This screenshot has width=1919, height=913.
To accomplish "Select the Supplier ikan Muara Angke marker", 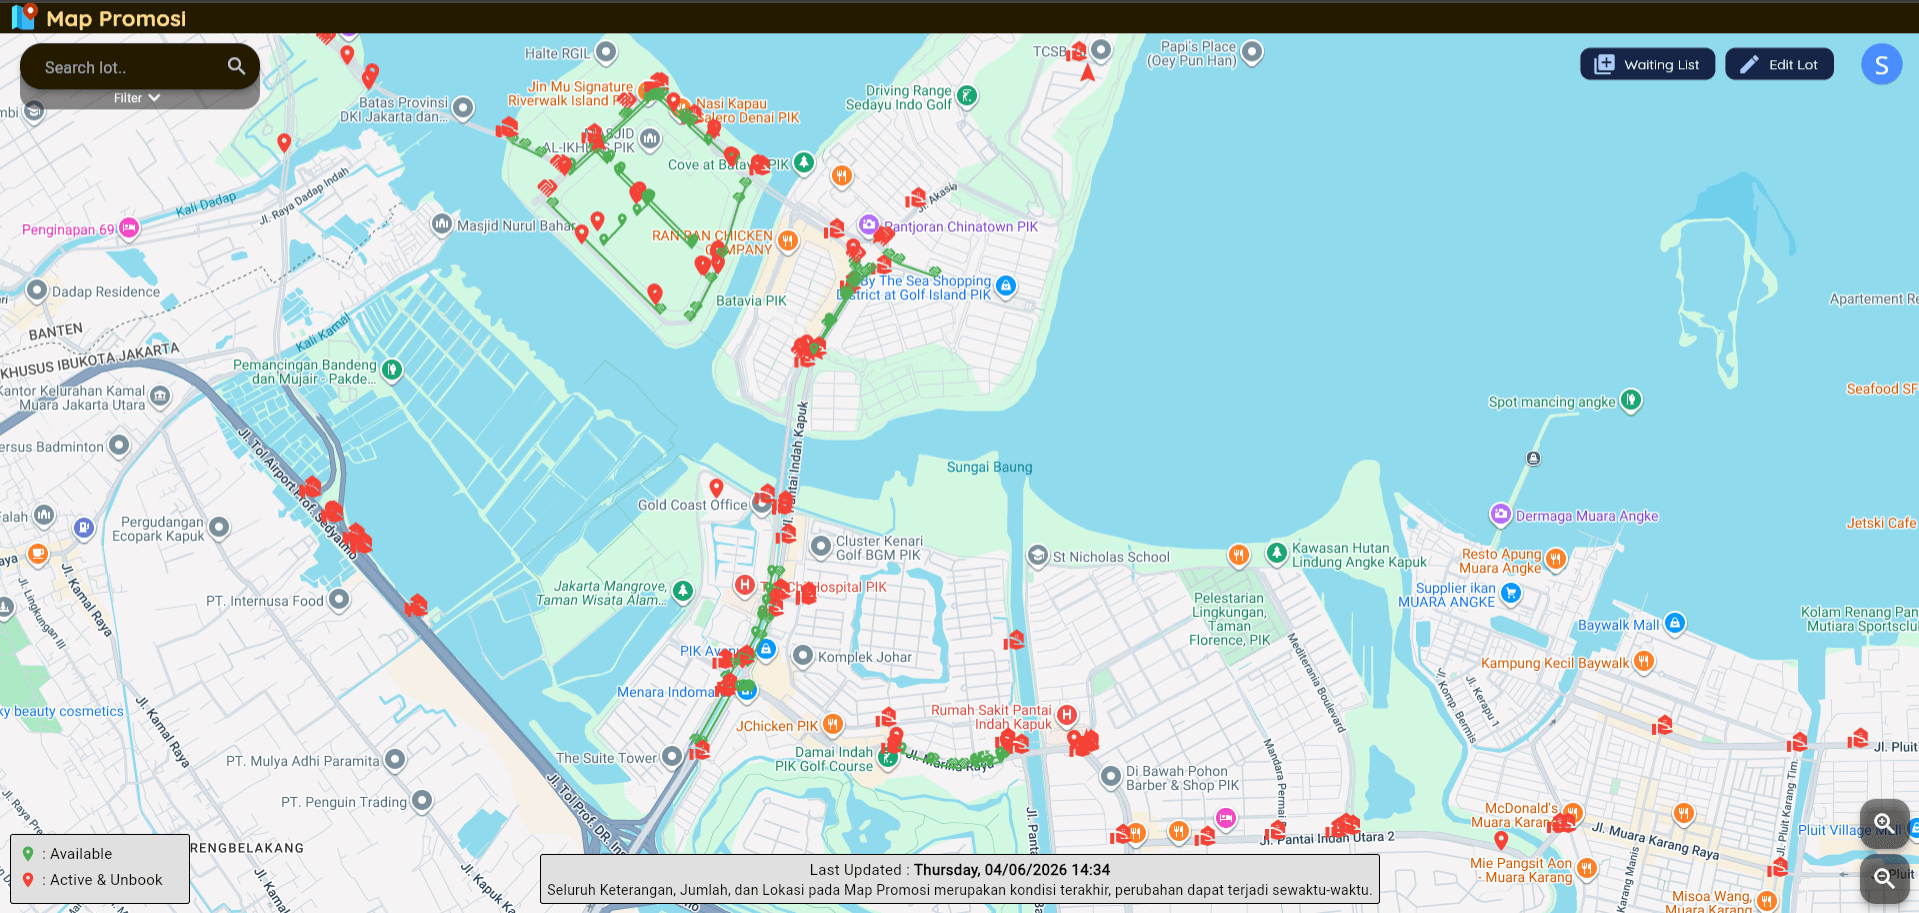I will point(1511,593).
